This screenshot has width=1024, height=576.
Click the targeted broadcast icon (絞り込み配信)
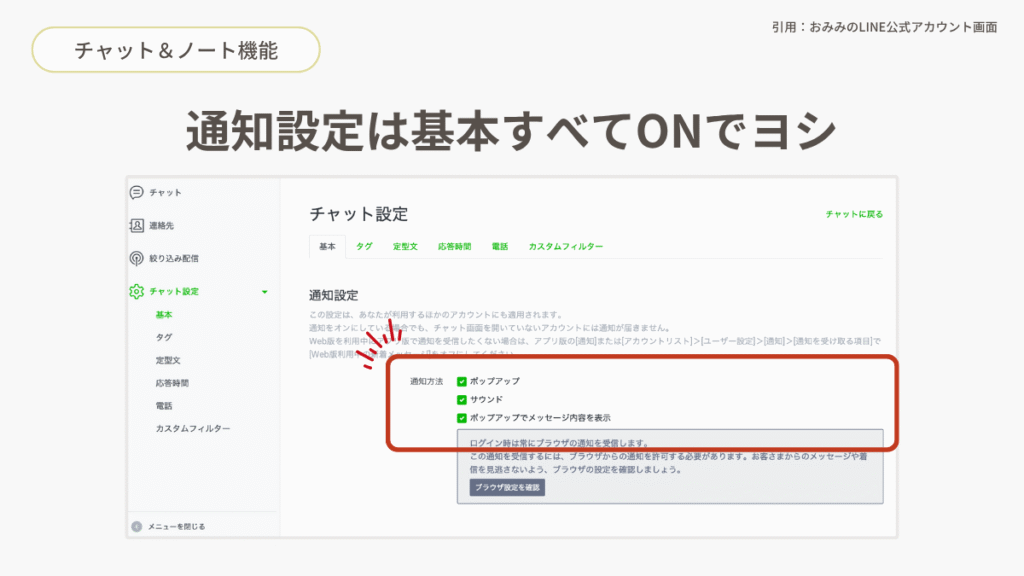[x=137, y=258]
